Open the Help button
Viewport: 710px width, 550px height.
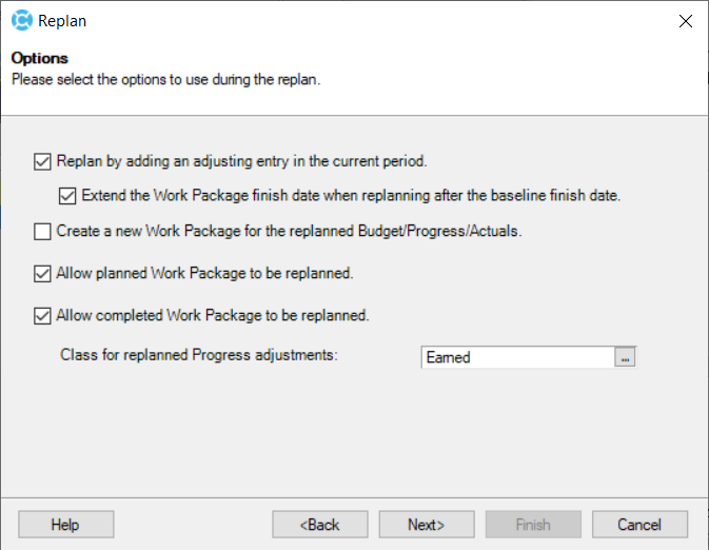(x=66, y=525)
